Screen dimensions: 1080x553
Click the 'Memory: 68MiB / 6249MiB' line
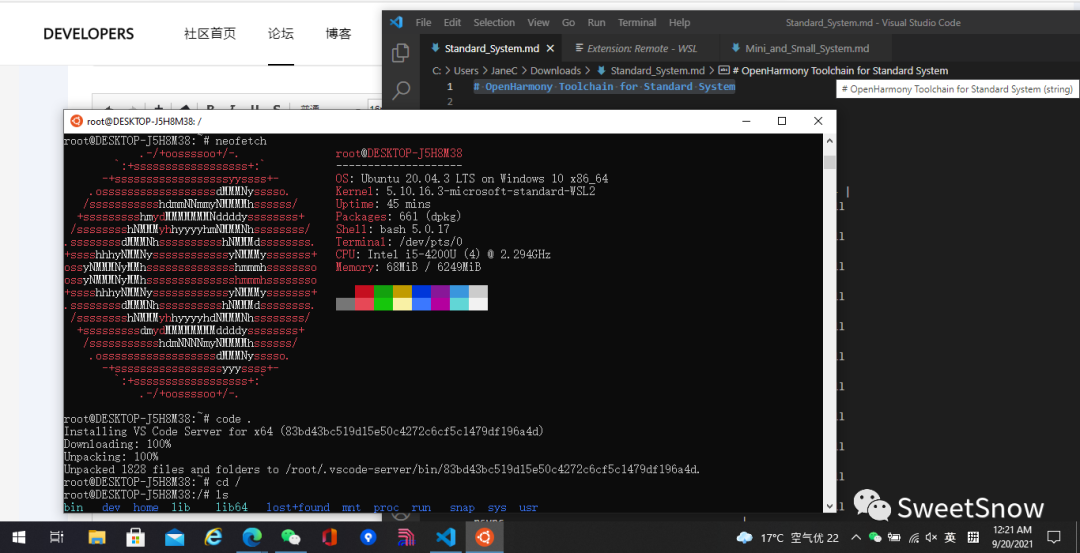click(408, 267)
